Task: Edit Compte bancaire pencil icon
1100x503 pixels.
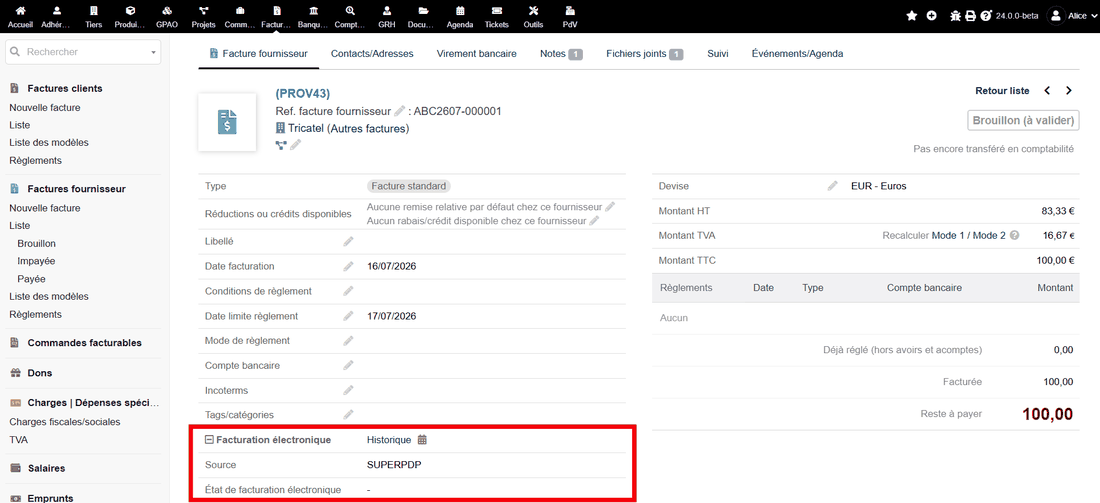Action: click(348, 365)
